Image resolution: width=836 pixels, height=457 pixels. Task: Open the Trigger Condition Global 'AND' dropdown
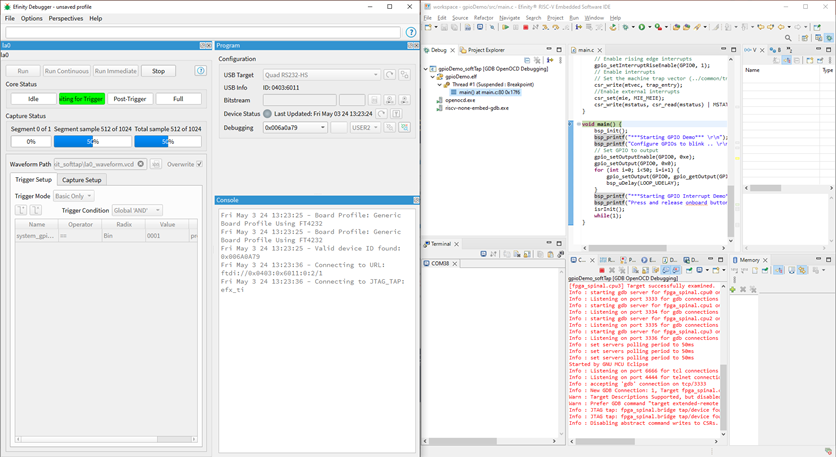click(137, 210)
